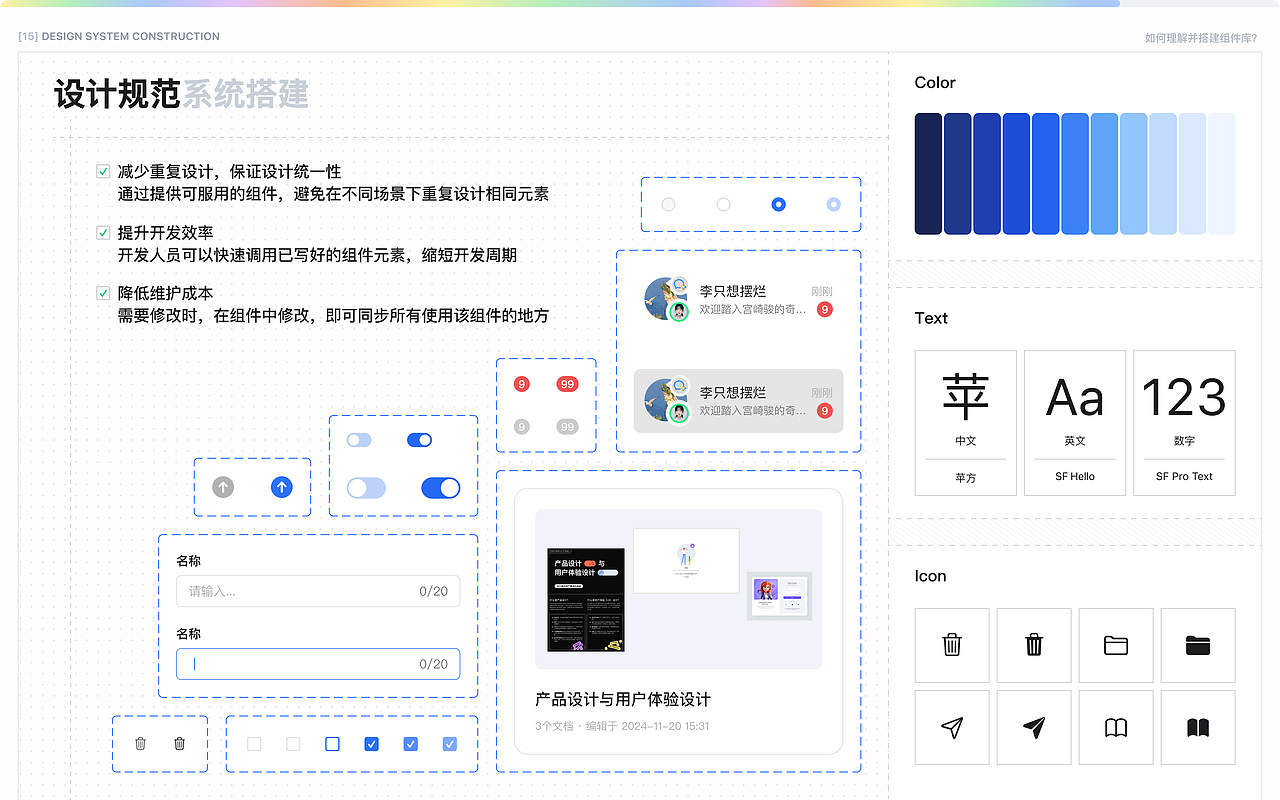Screen dimensions: 1280x800
Task: Click the Icon section label
Action: pyautogui.click(x=928, y=576)
